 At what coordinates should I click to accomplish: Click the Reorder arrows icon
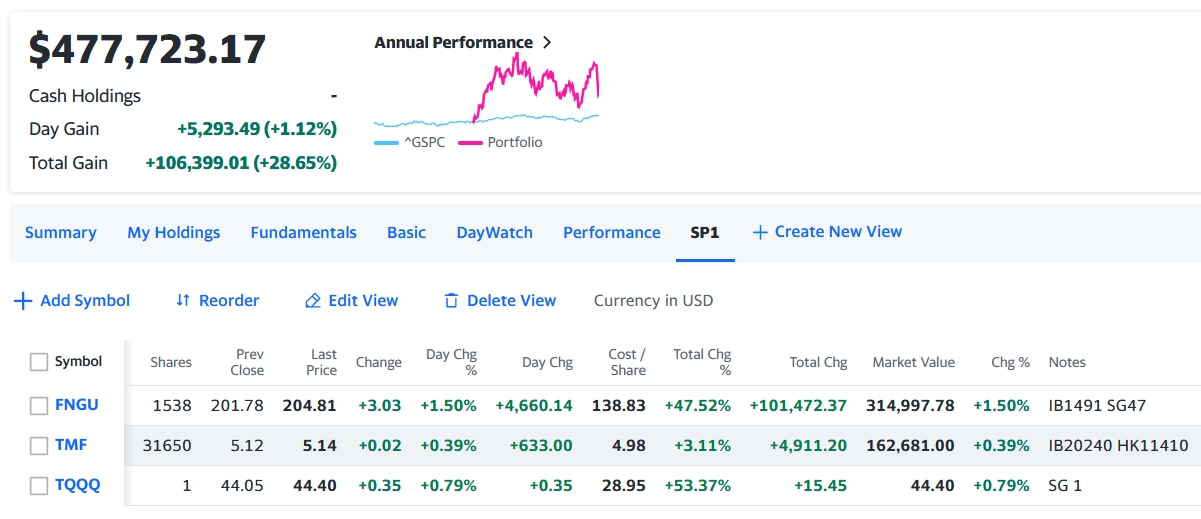tap(182, 301)
